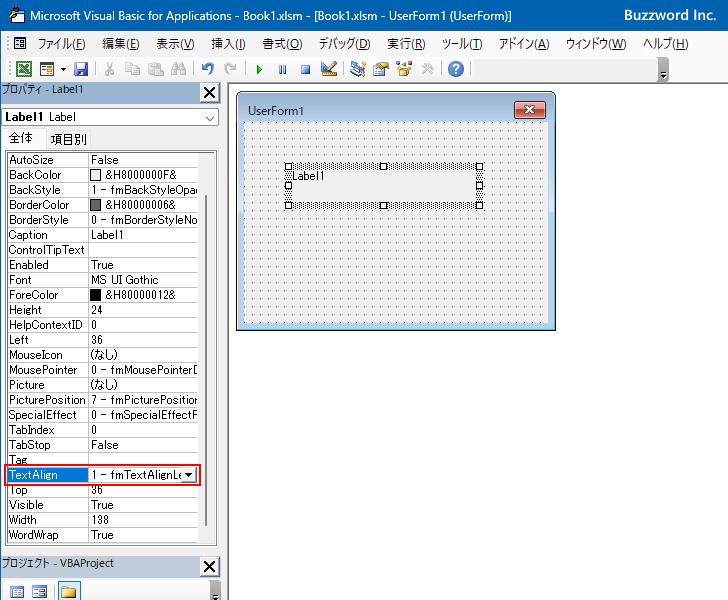Switch to the 項目別 tab
This screenshot has width=728, height=600.
coord(68,139)
